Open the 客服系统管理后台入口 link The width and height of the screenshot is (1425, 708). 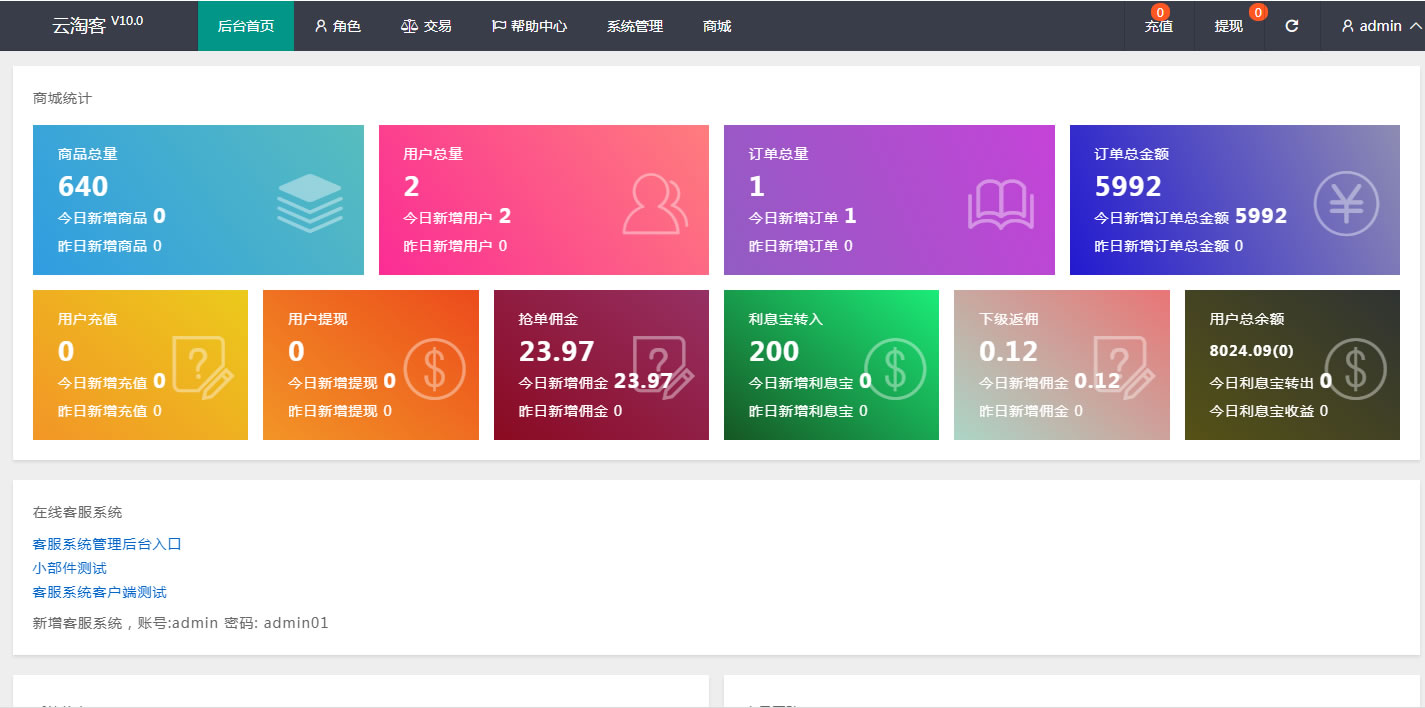point(107,544)
